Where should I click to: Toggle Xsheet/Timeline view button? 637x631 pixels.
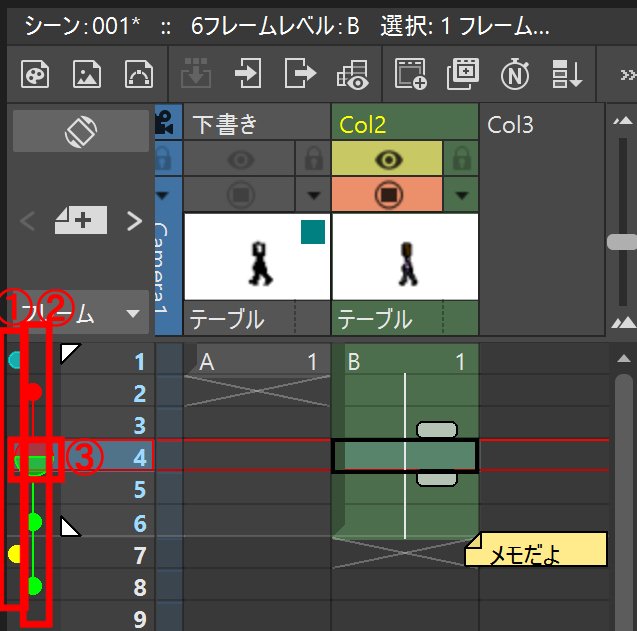click(x=81, y=131)
